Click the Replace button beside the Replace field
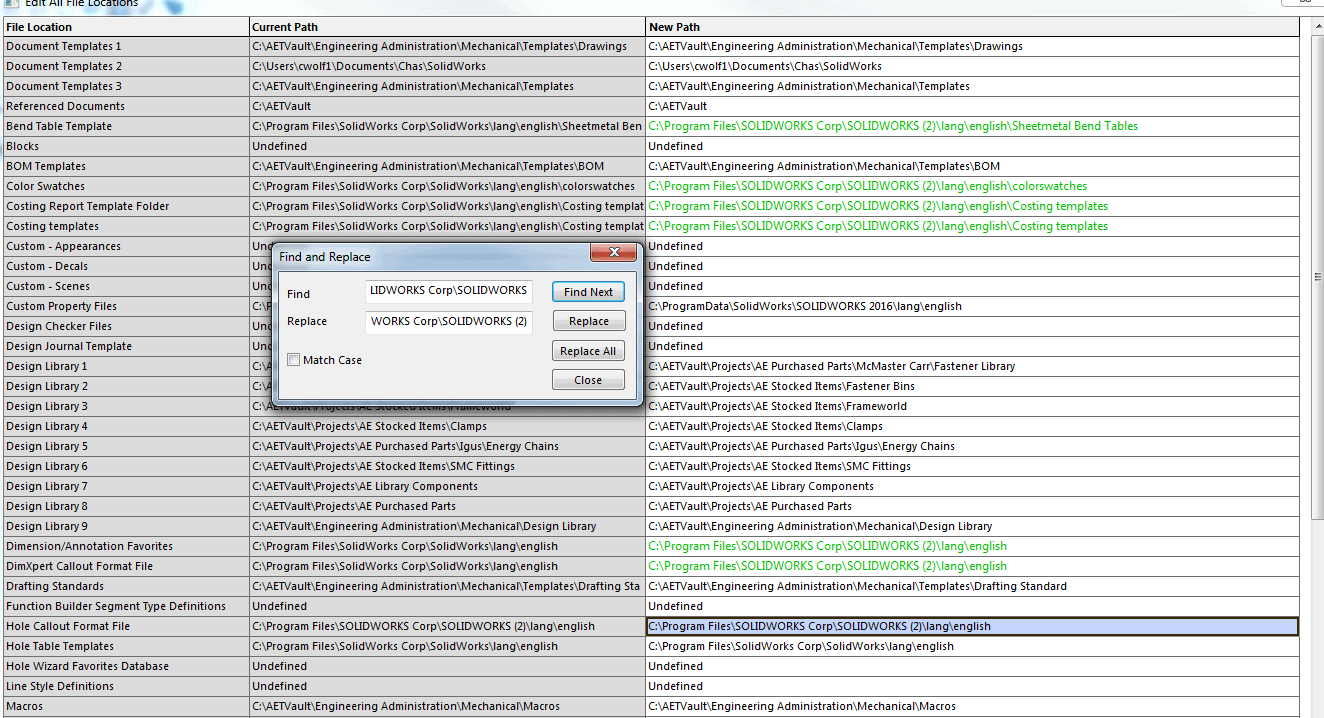 588,321
